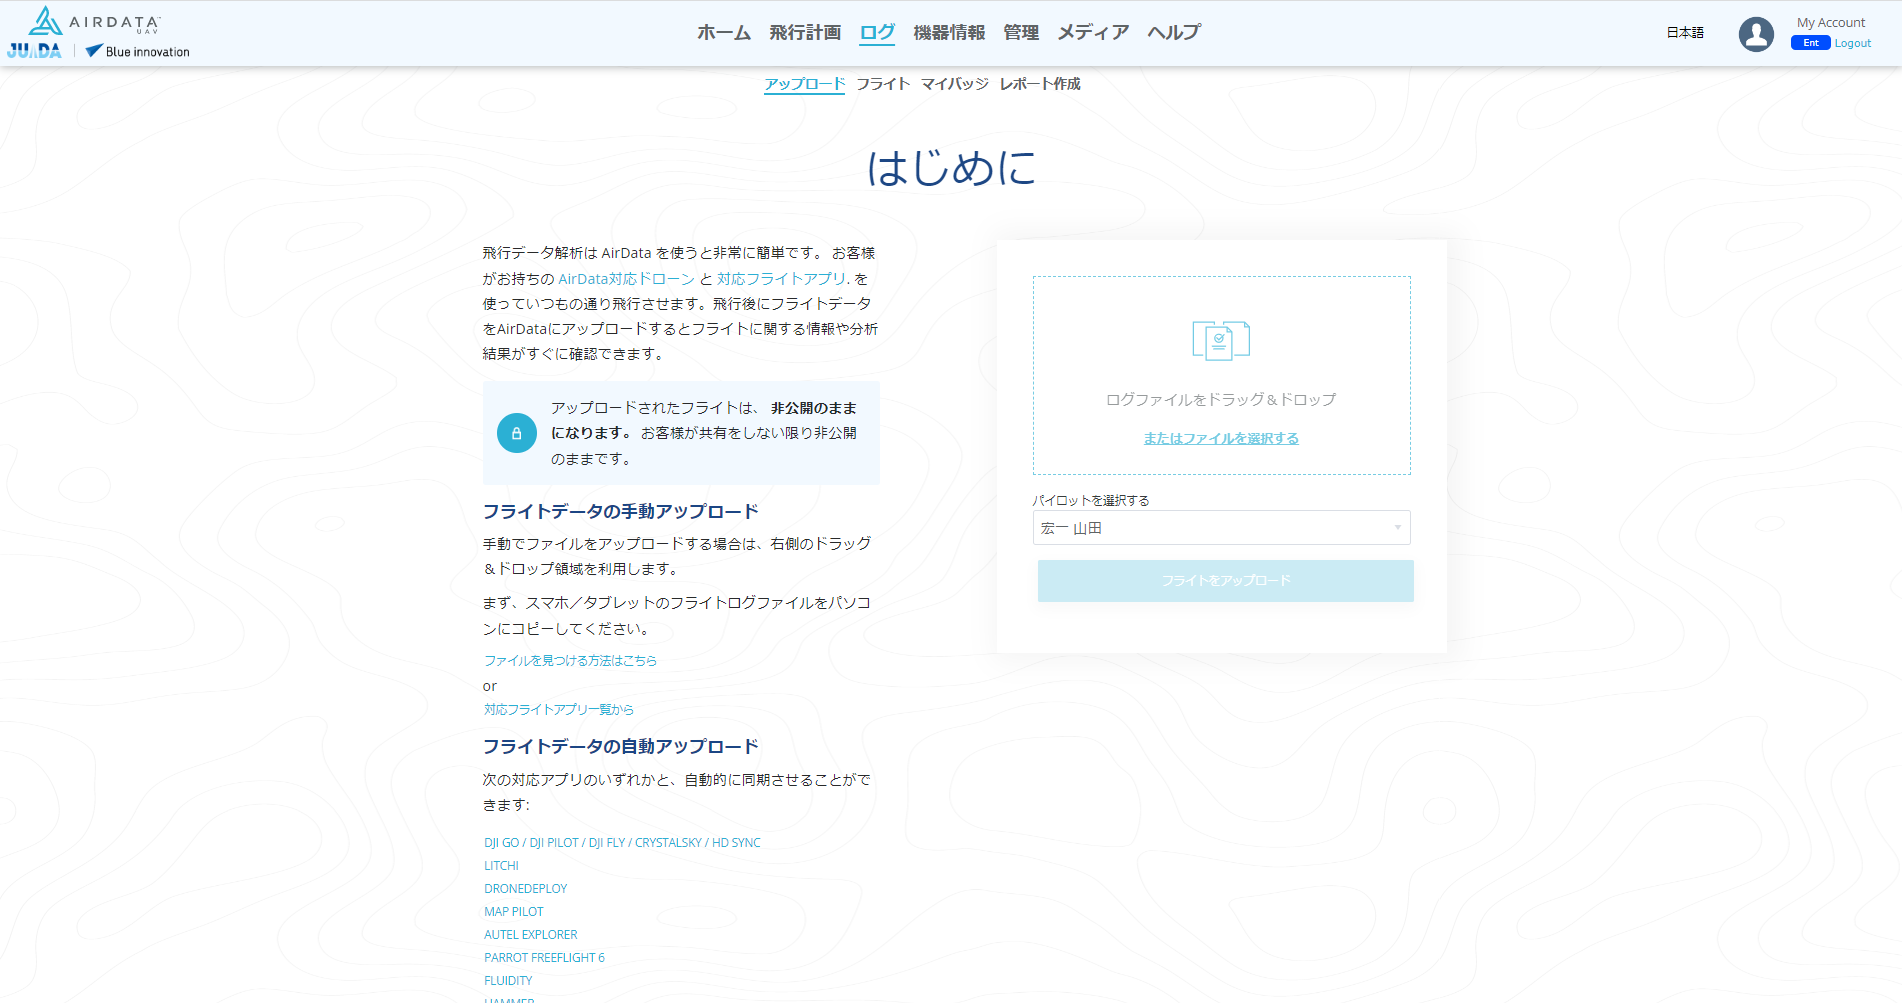The width and height of the screenshot is (1902, 1003).
Task: Click the Ent account badge
Action: (1810, 43)
